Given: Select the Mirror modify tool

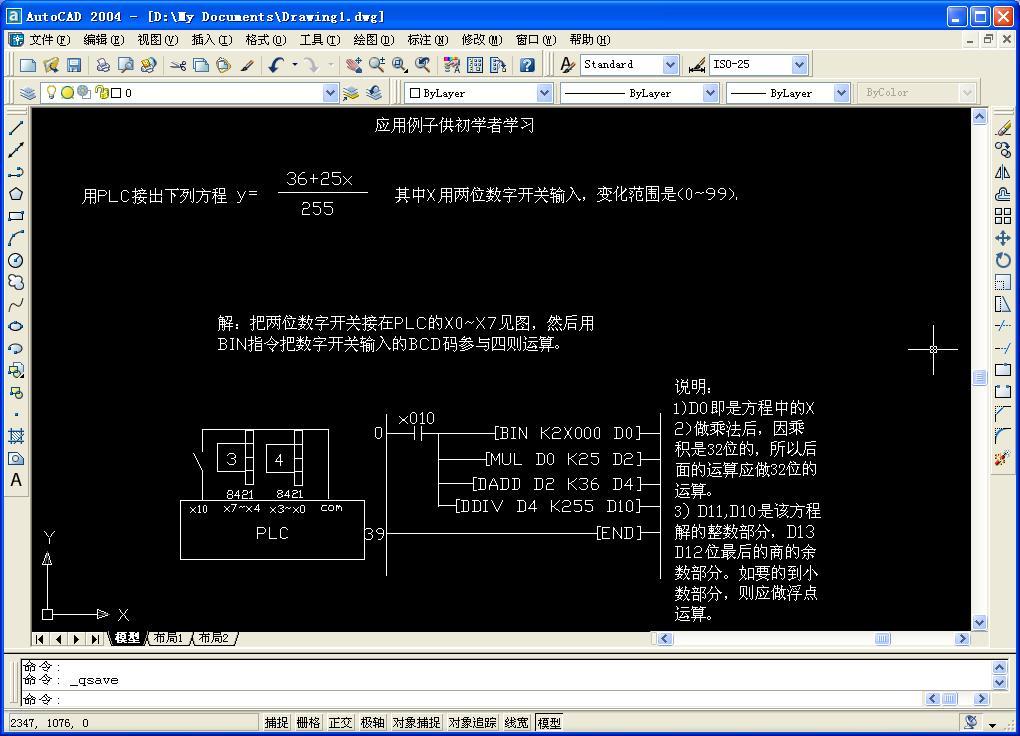Looking at the screenshot, I should tap(1002, 172).
